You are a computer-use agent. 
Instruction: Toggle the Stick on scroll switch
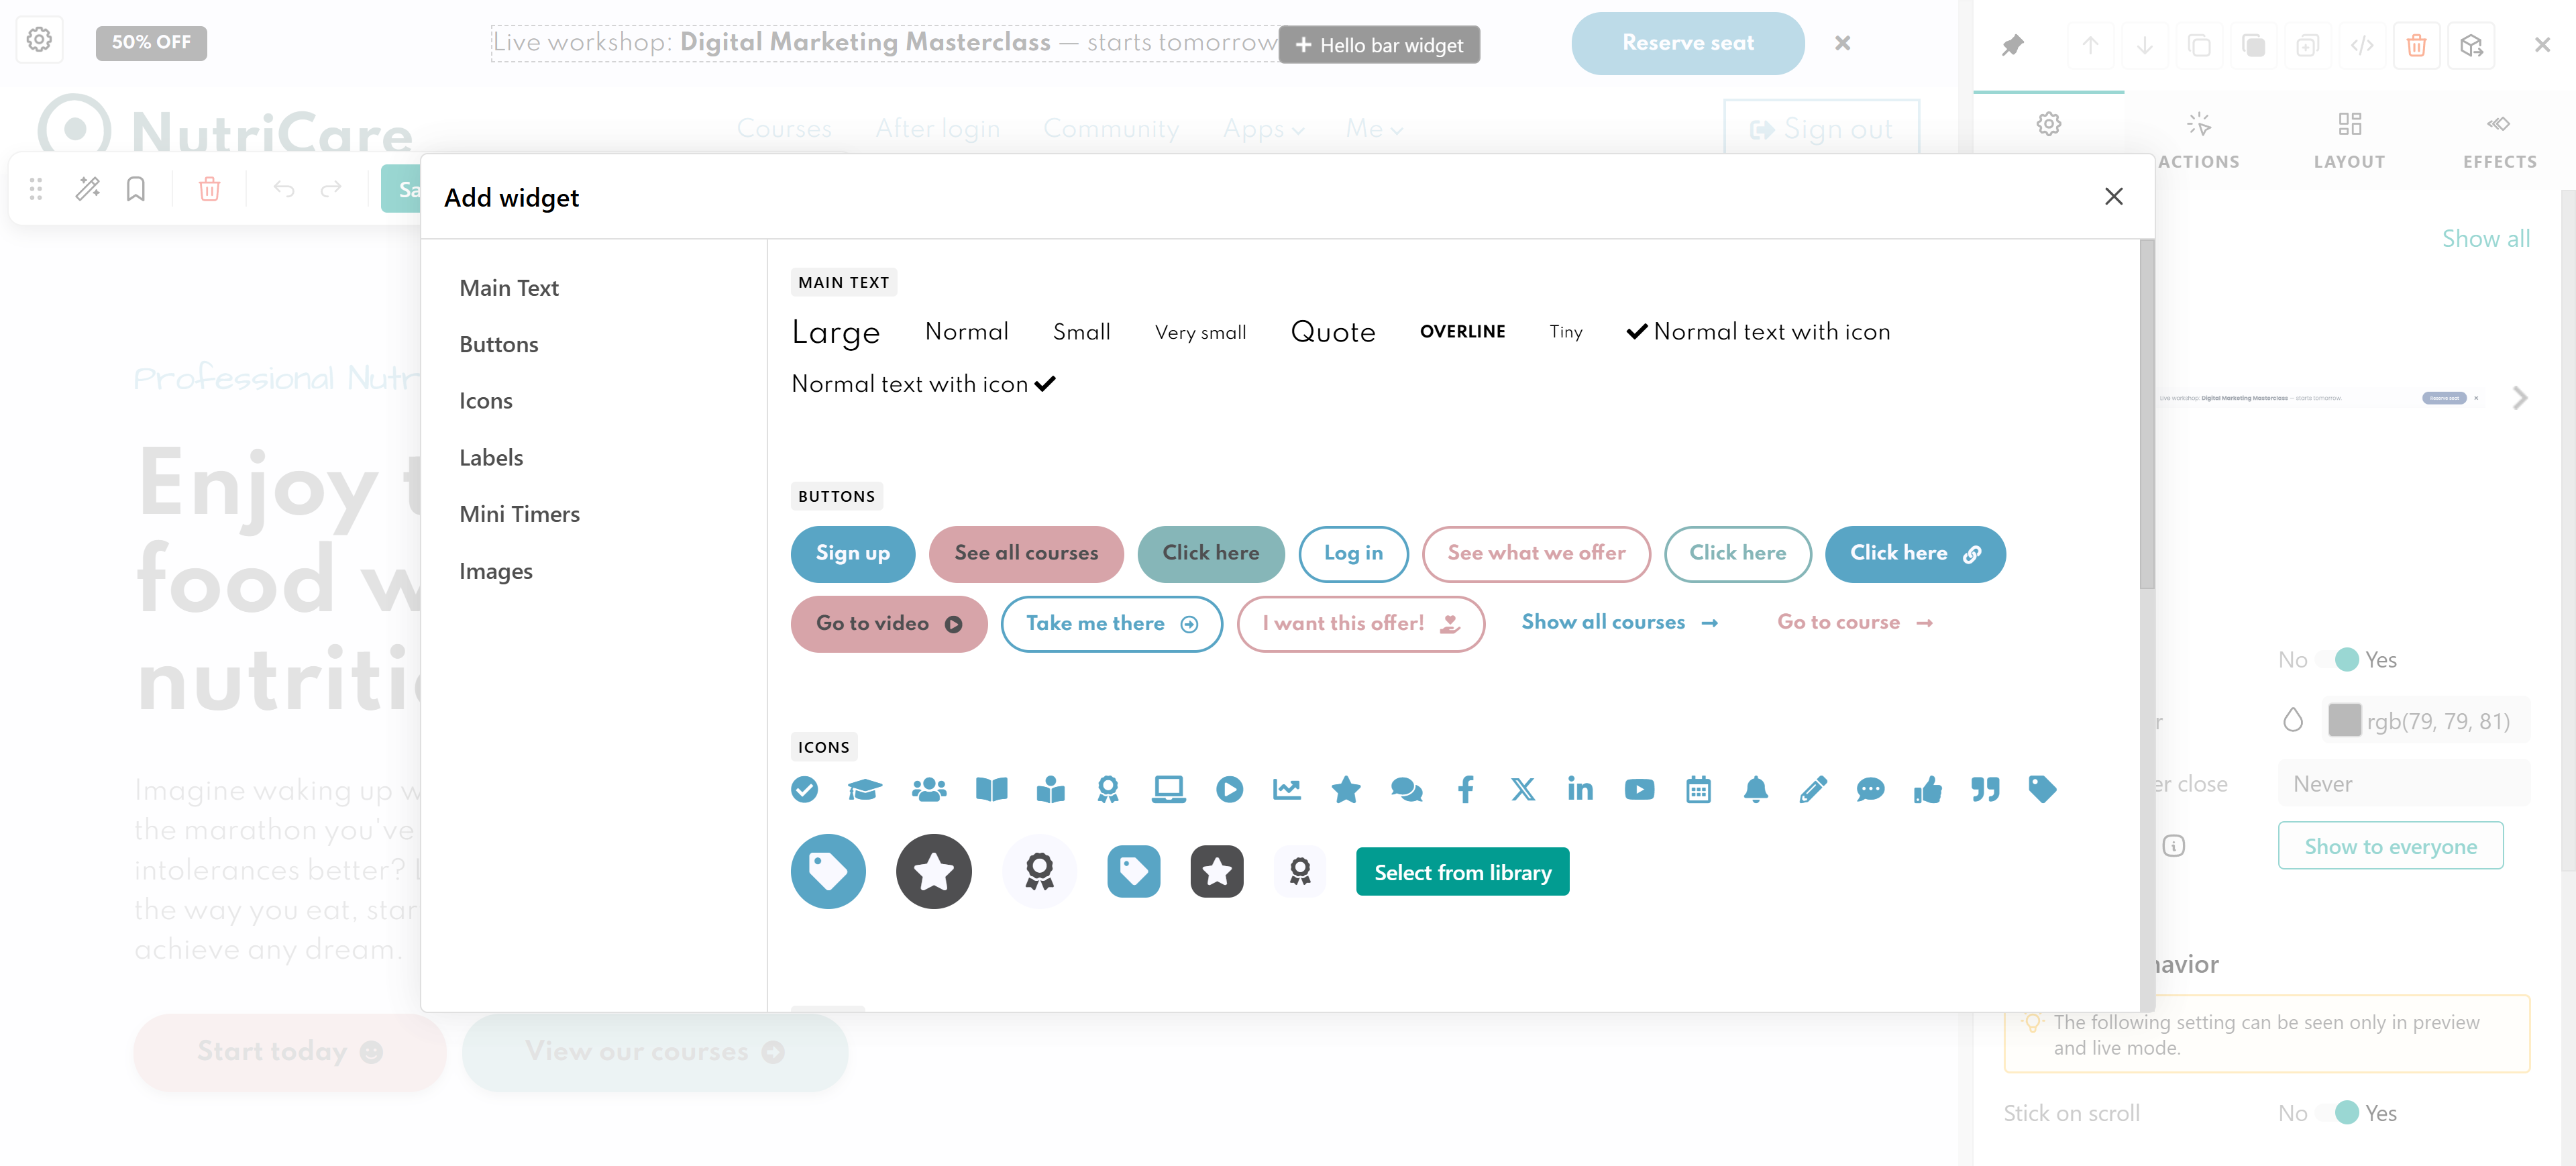pos(2337,1112)
